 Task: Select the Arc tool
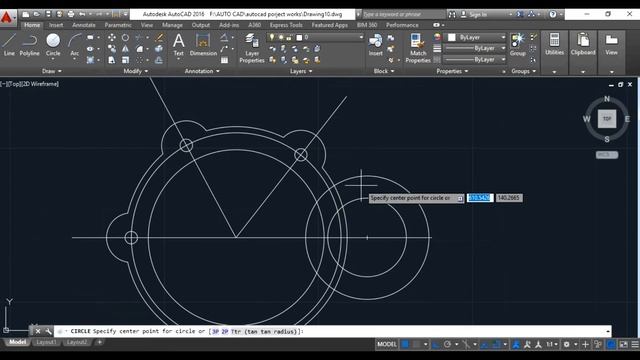pyautogui.click(x=74, y=44)
